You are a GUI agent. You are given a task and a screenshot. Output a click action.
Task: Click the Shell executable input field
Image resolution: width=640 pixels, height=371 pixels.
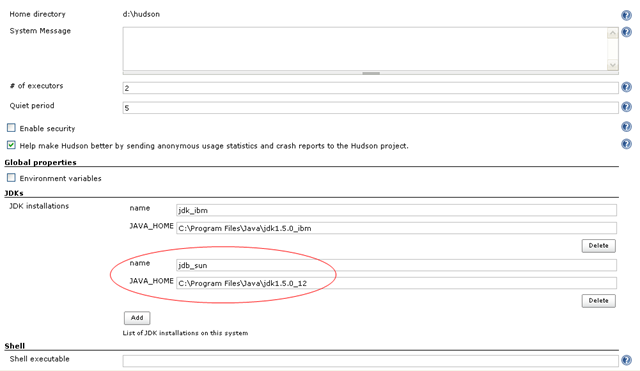point(371,360)
